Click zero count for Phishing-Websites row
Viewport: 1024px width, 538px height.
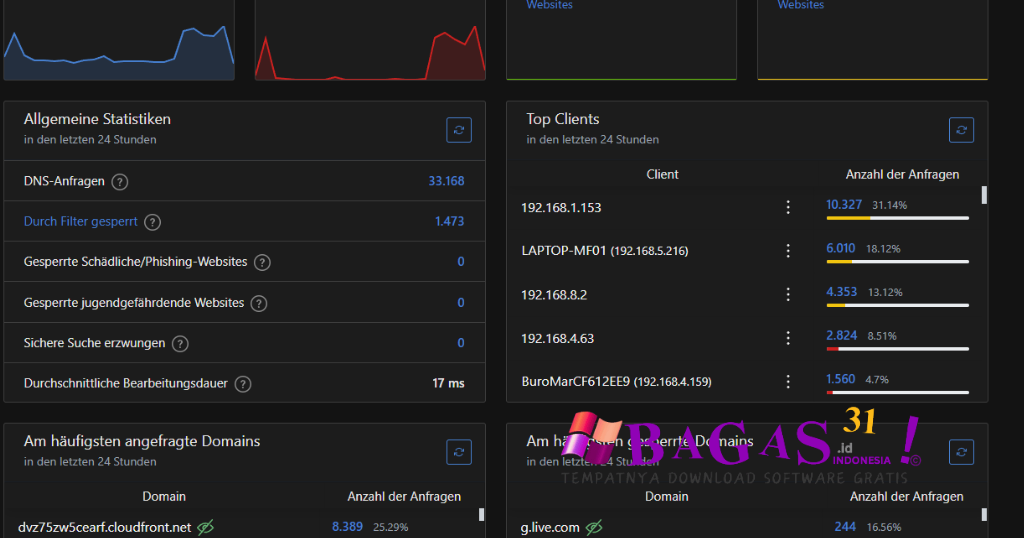[x=460, y=262]
